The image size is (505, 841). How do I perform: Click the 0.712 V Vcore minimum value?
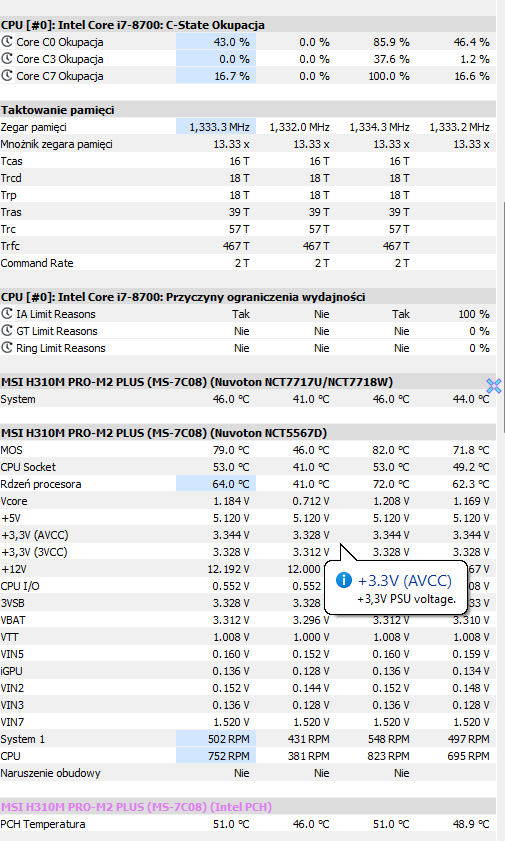[x=311, y=501]
